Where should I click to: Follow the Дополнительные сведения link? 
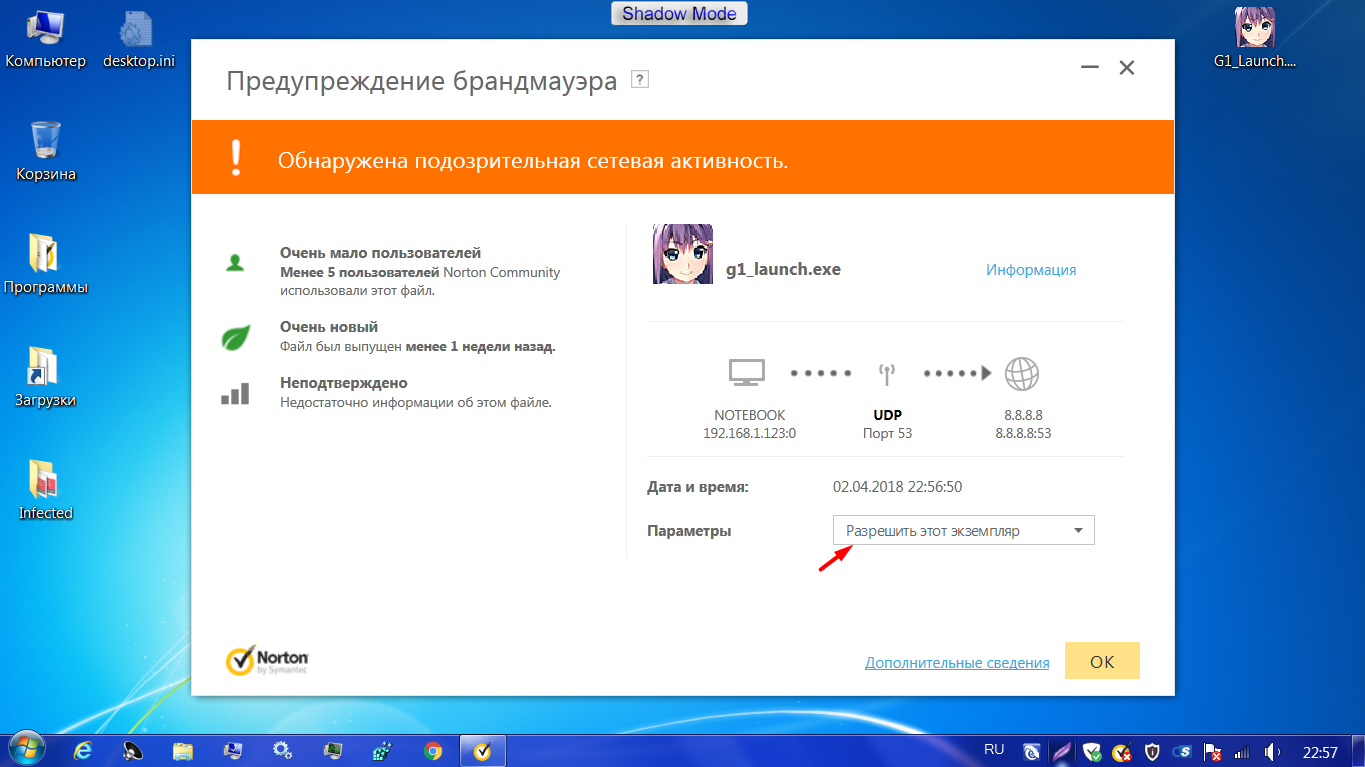coord(957,663)
